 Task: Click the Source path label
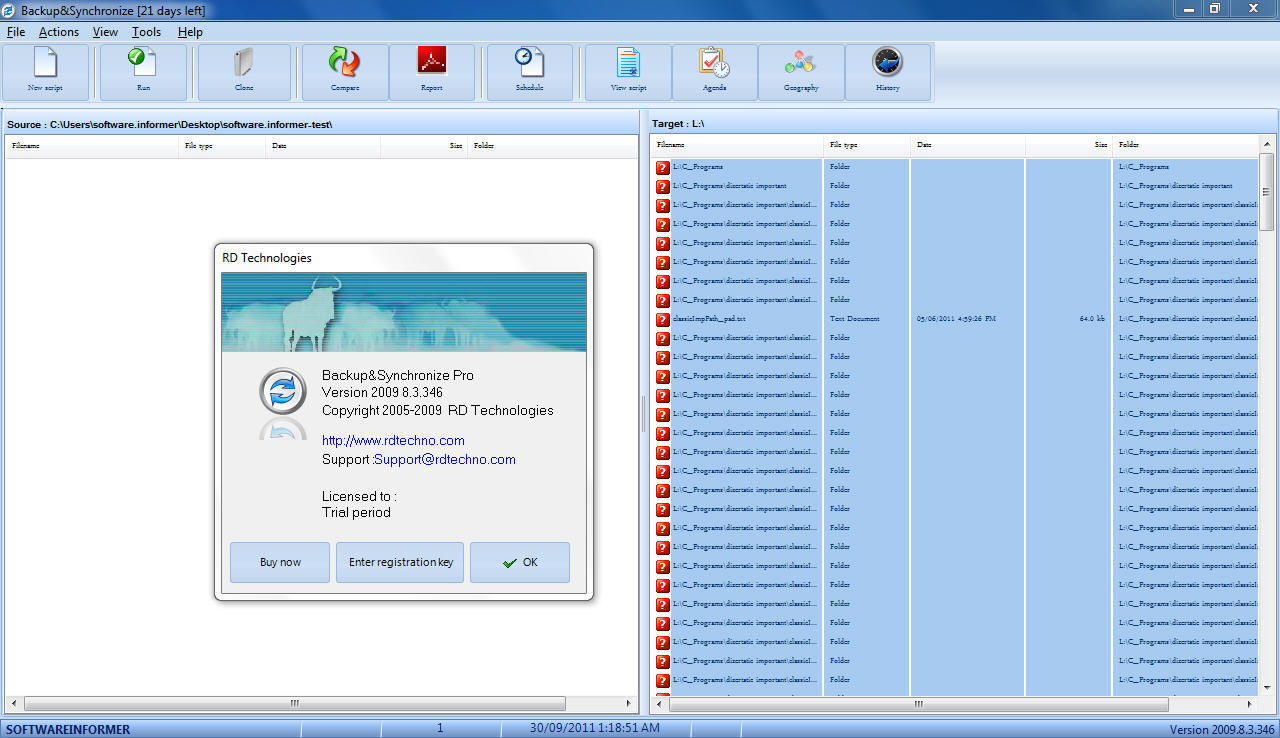pos(169,125)
